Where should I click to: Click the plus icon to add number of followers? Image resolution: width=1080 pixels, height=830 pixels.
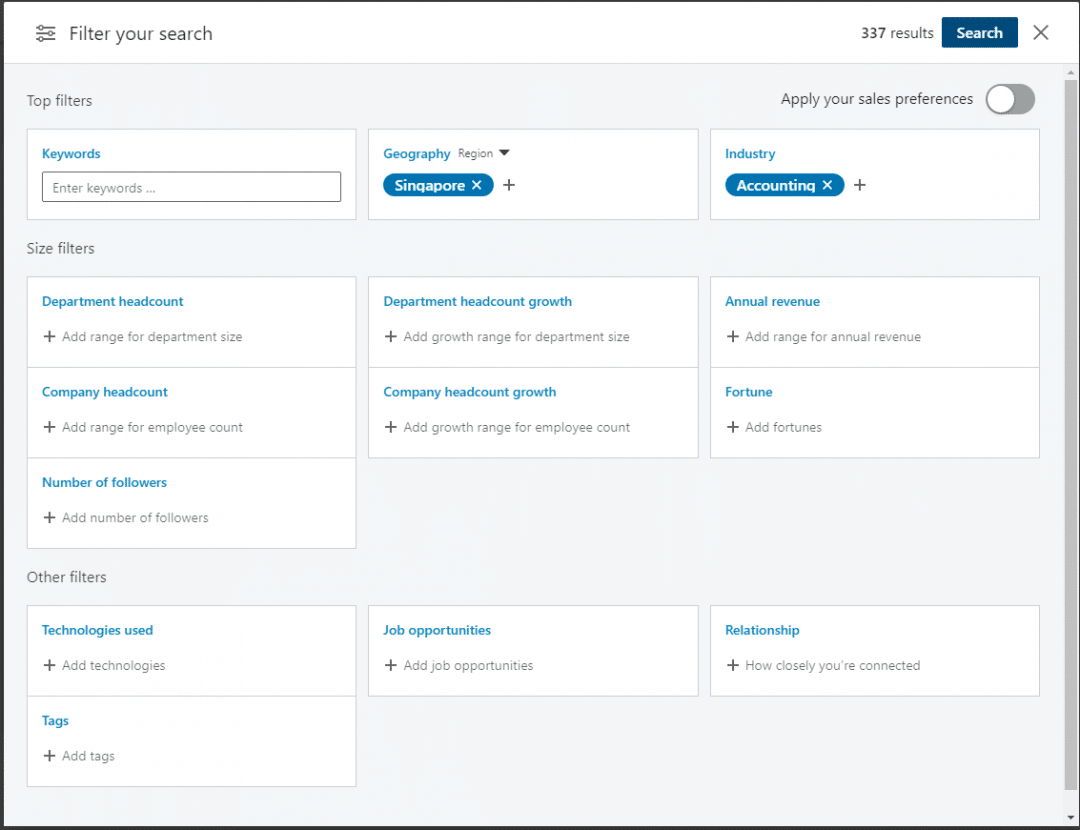(48, 518)
